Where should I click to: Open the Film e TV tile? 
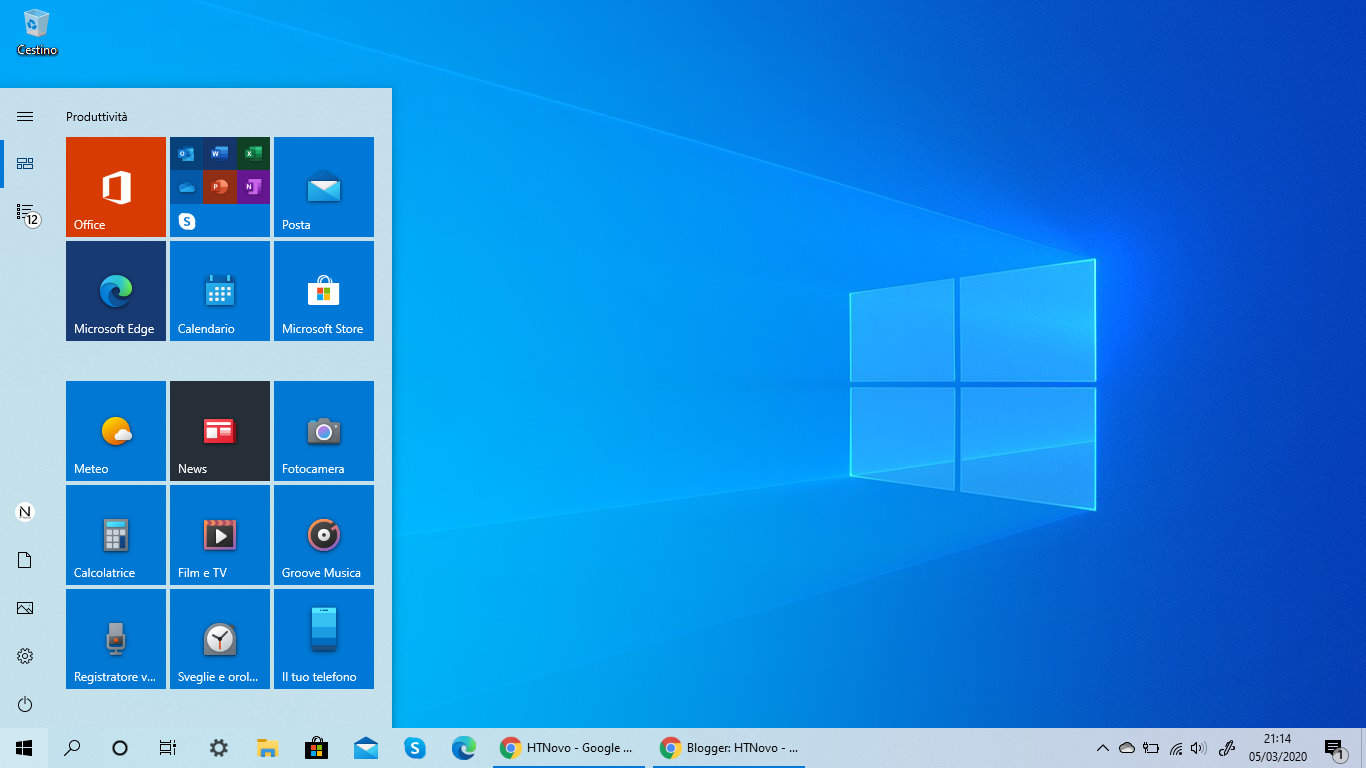tap(219, 535)
